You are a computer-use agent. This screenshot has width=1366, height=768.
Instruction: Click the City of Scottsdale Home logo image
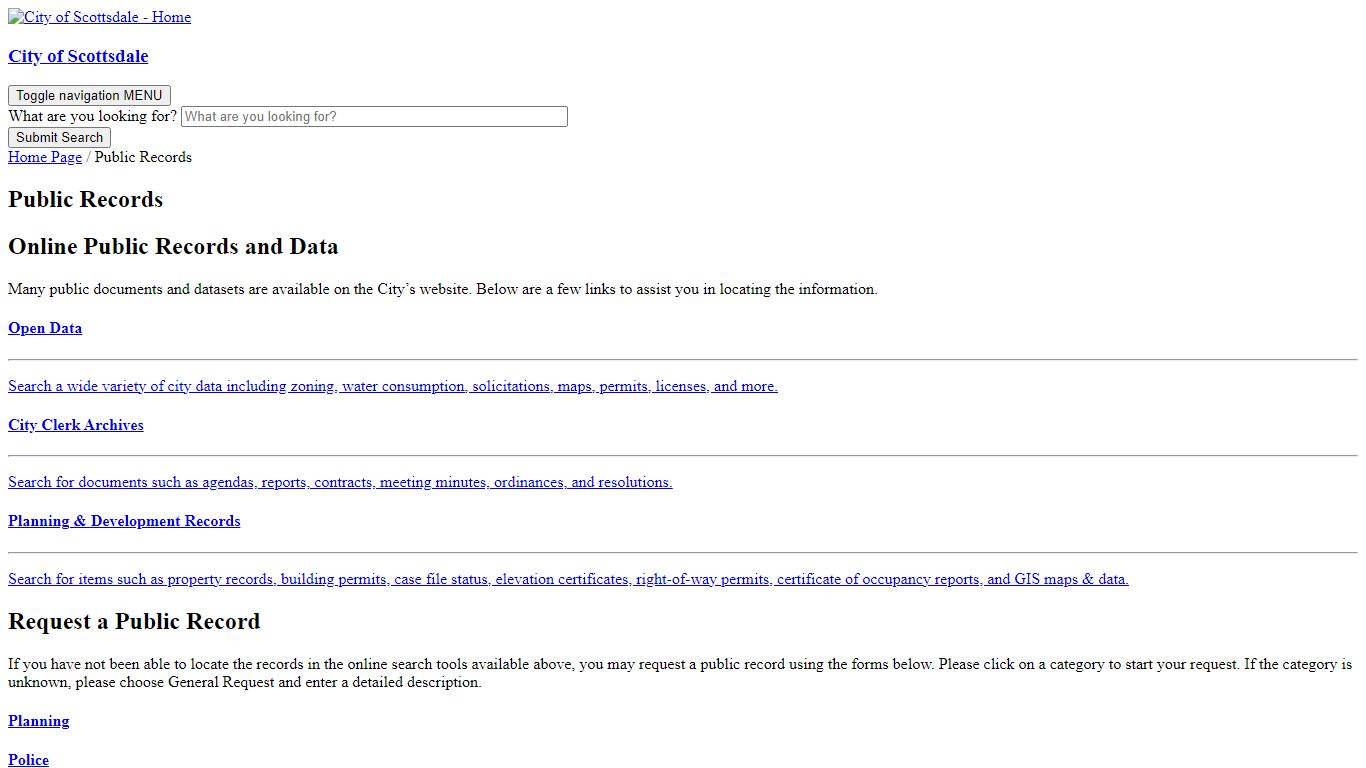[99, 17]
